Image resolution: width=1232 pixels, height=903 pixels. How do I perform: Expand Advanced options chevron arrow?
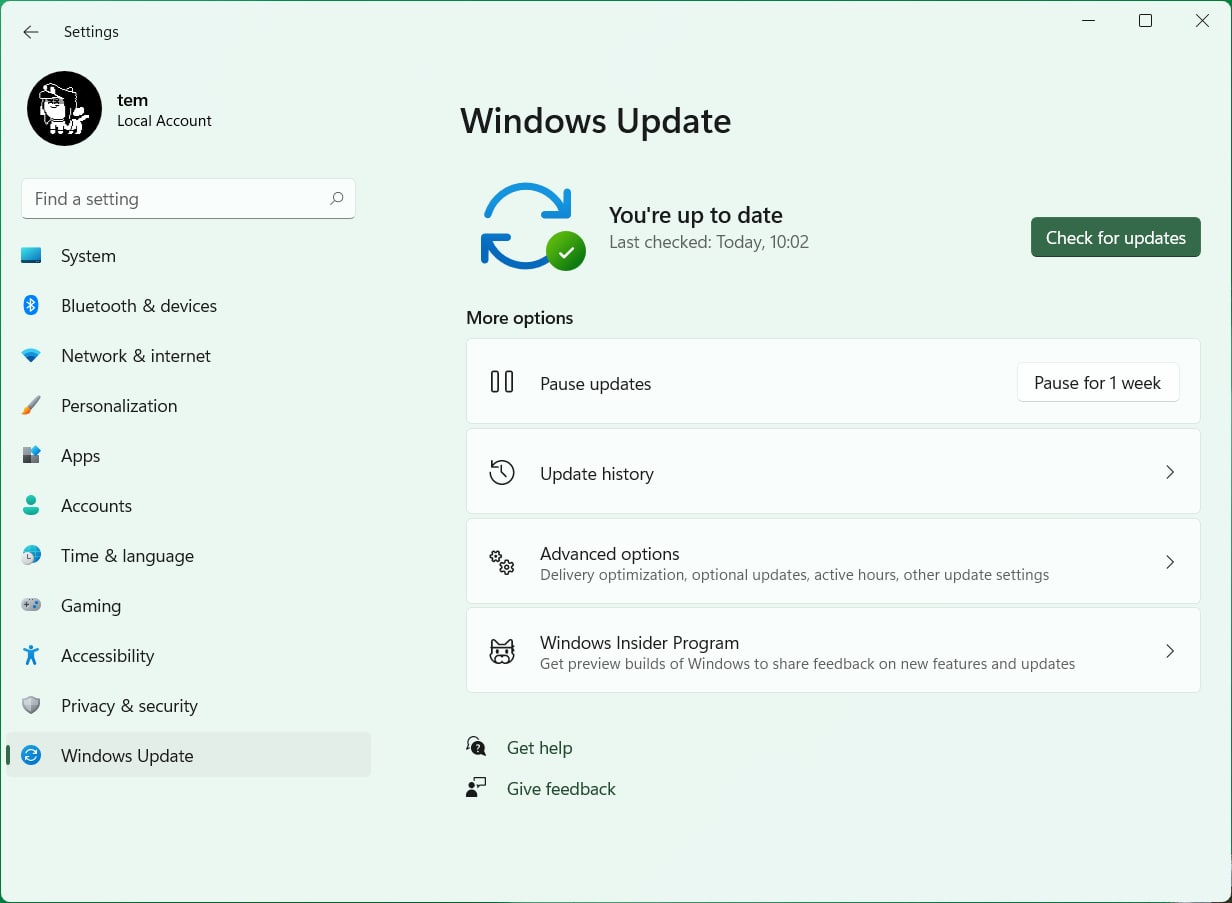tap(1169, 562)
